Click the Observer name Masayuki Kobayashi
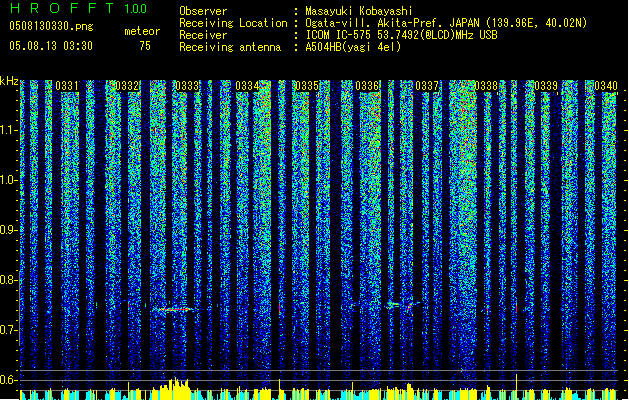This screenshot has width=629, height=400. click(x=359, y=11)
